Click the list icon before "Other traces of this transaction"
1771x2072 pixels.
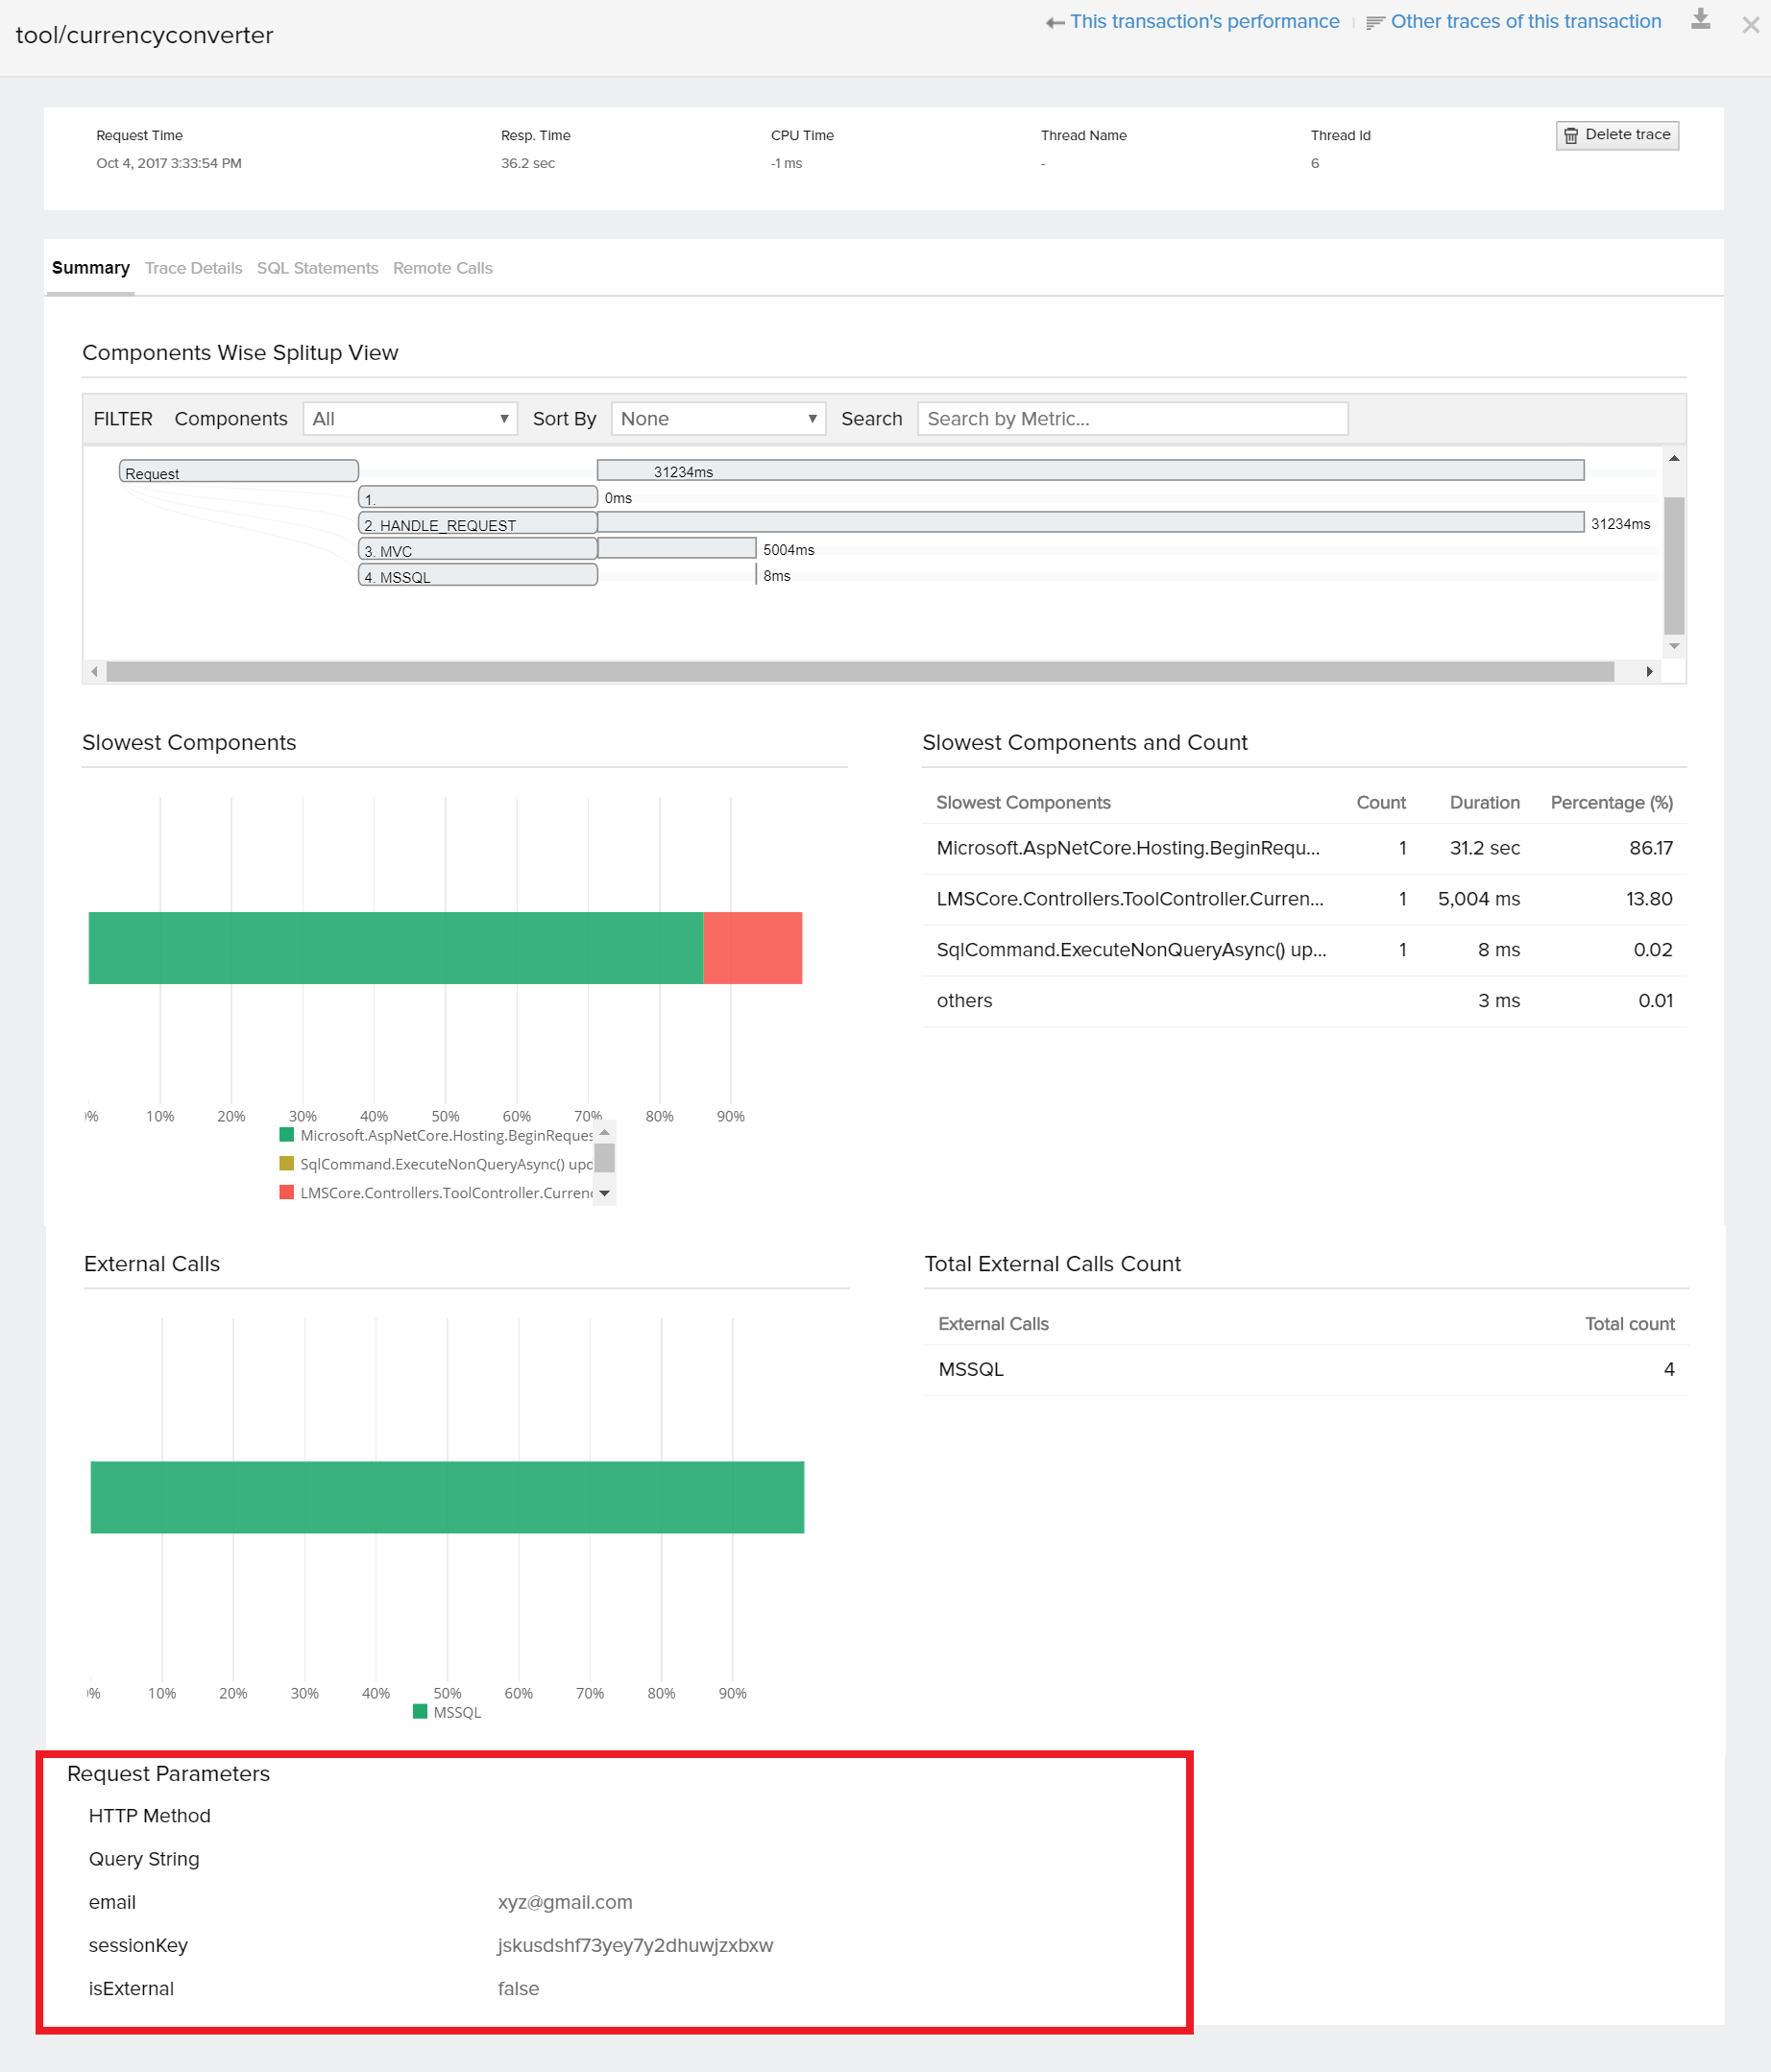coord(1377,21)
